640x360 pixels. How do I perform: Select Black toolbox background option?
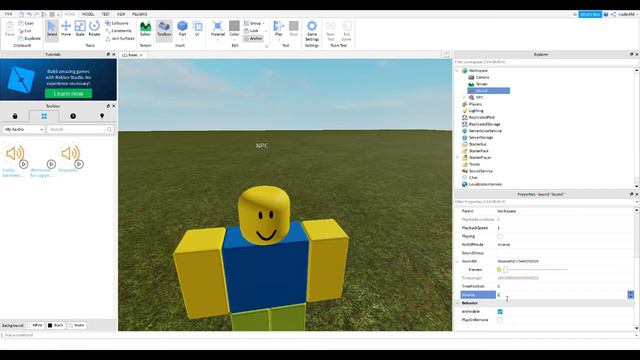[x=56, y=325]
